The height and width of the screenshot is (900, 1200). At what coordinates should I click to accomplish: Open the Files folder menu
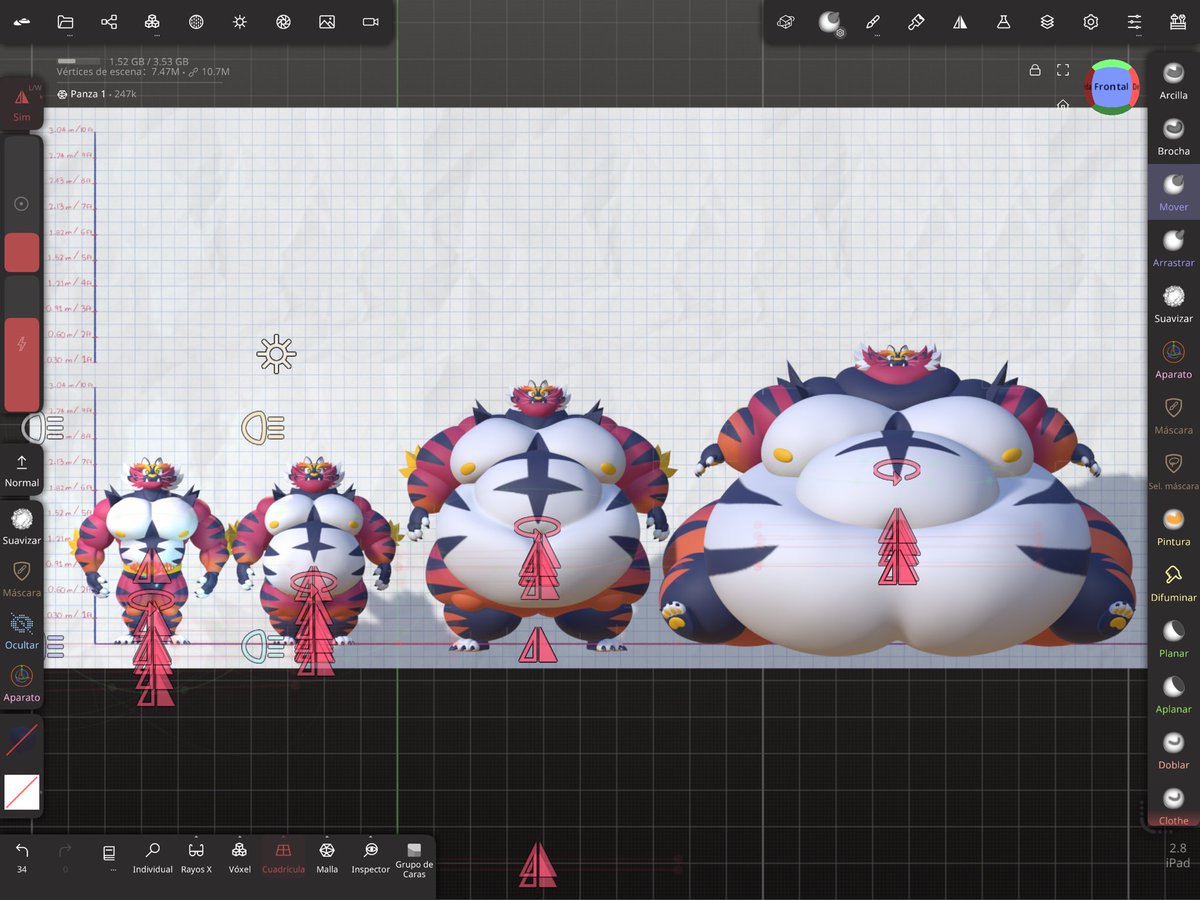tap(66, 22)
